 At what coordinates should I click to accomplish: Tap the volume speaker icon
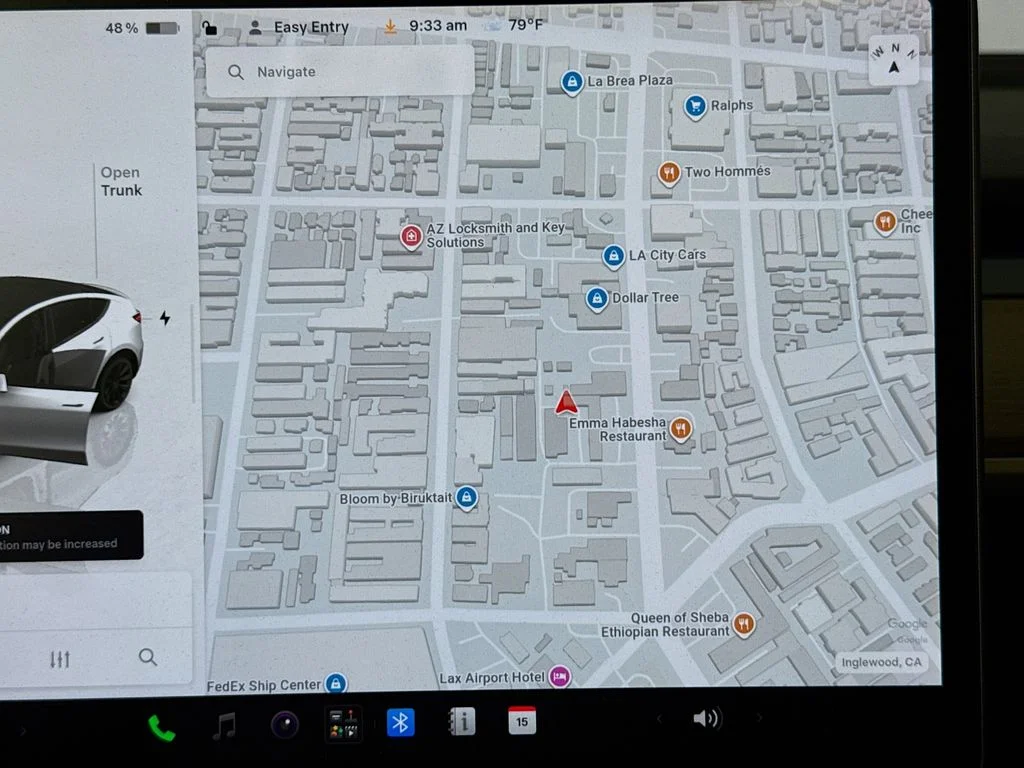(x=706, y=718)
